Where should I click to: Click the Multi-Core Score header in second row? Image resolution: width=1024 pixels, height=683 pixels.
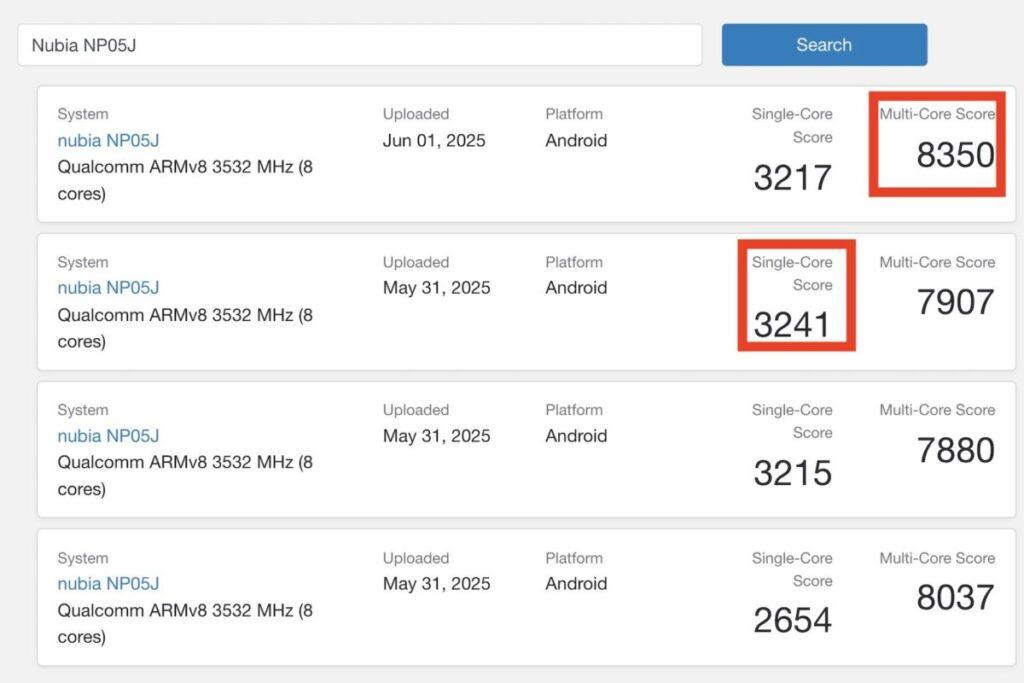point(936,262)
